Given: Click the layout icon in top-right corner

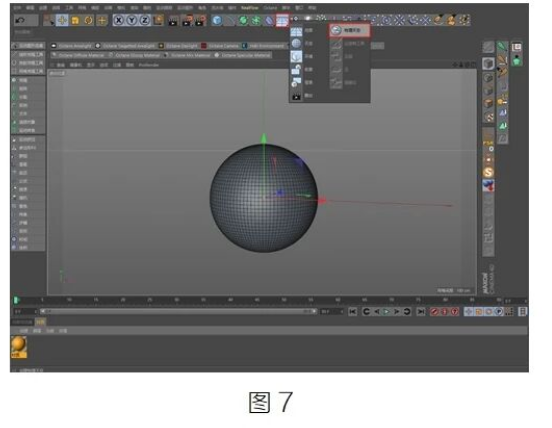Looking at the screenshot, I should point(516,47).
